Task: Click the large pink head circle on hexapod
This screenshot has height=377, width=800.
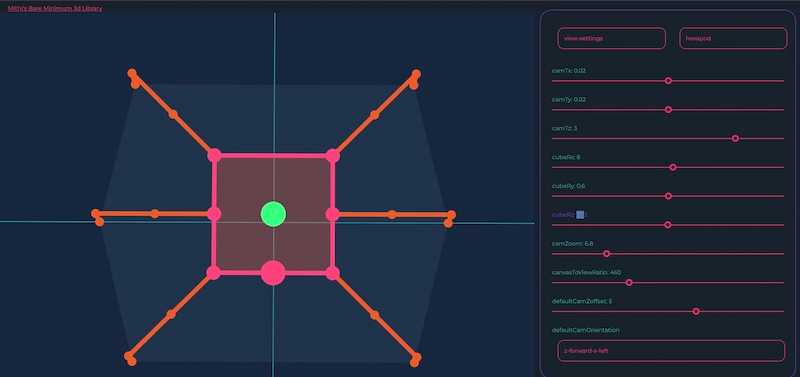Action: tap(273, 273)
